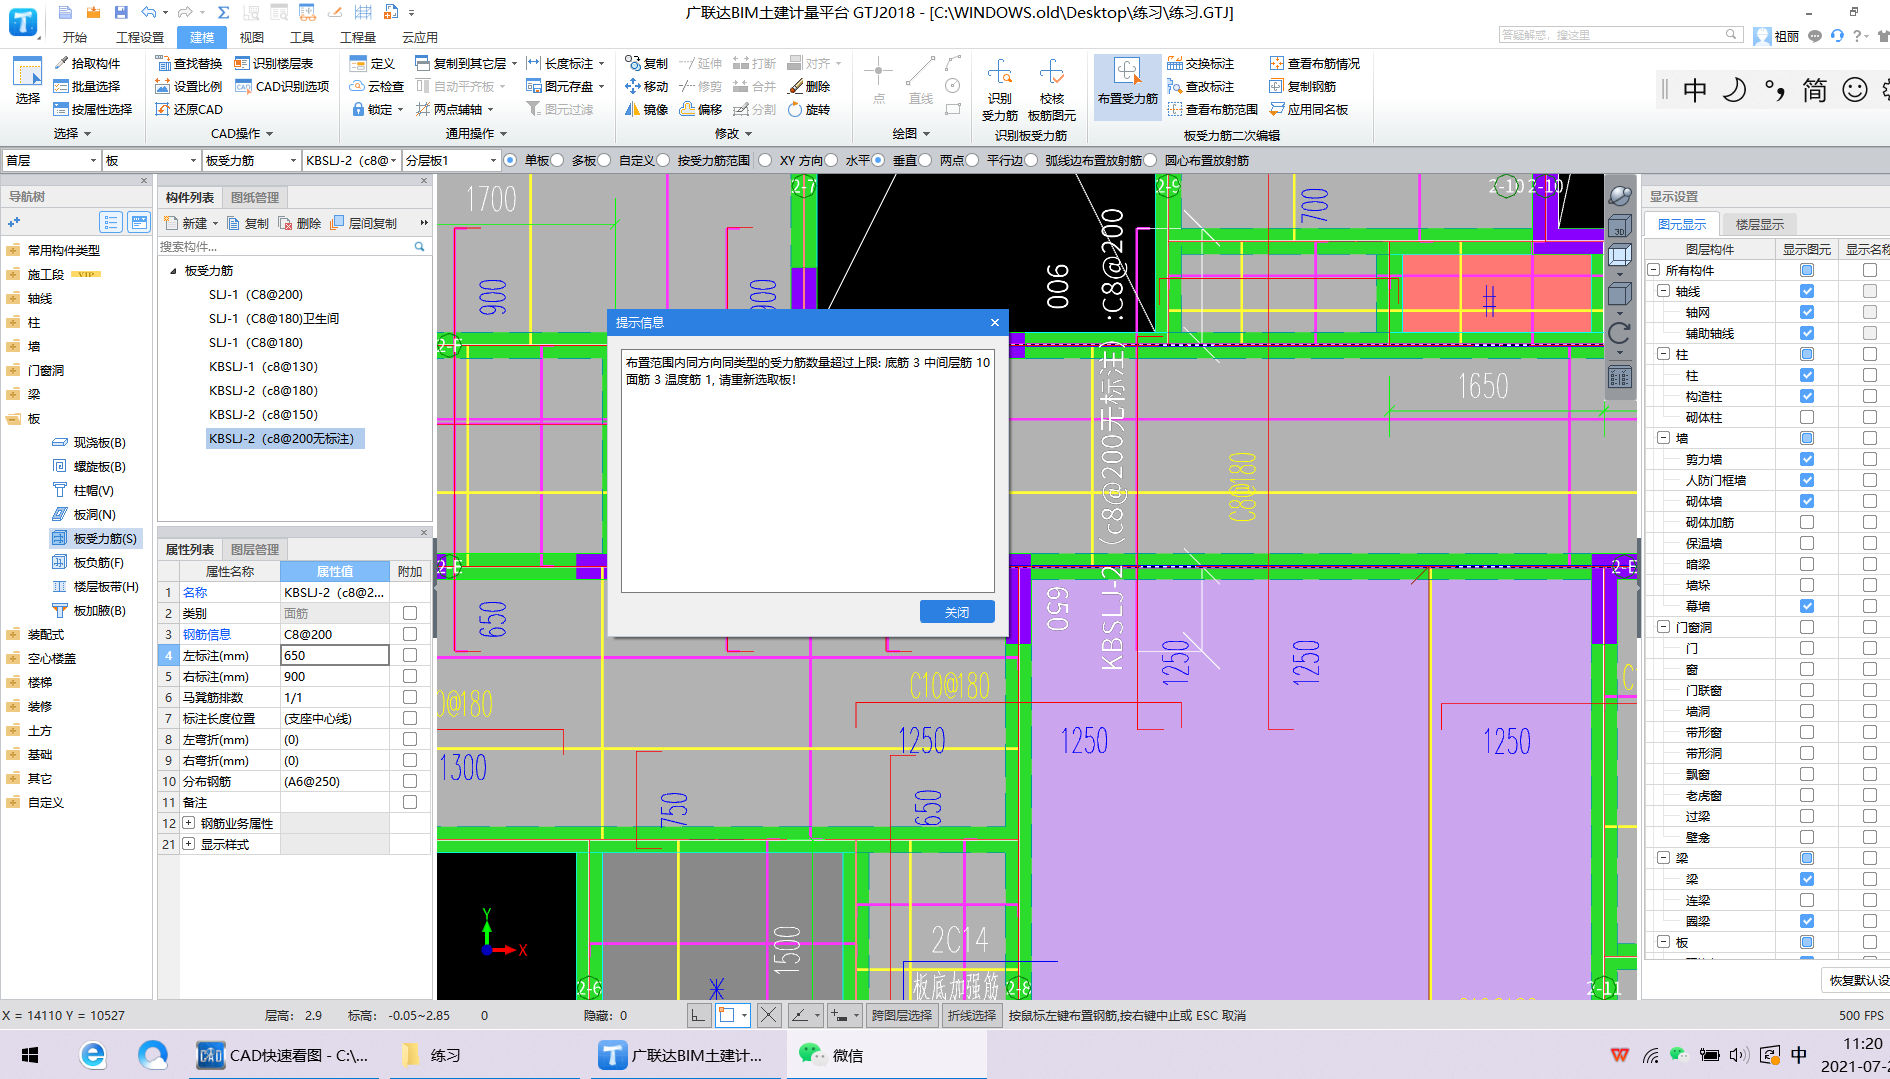
Task: Open CAD快速看图 from taskbar
Action: click(x=285, y=1055)
